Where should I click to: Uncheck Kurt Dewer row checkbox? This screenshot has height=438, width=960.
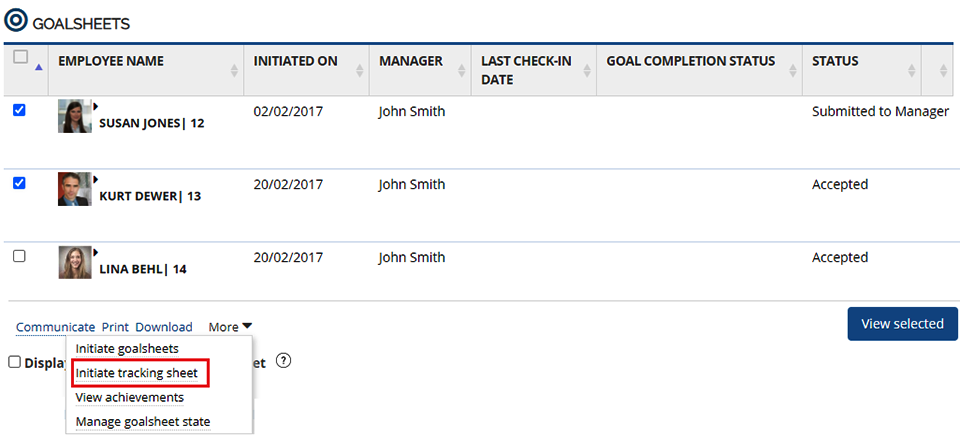tap(19, 183)
